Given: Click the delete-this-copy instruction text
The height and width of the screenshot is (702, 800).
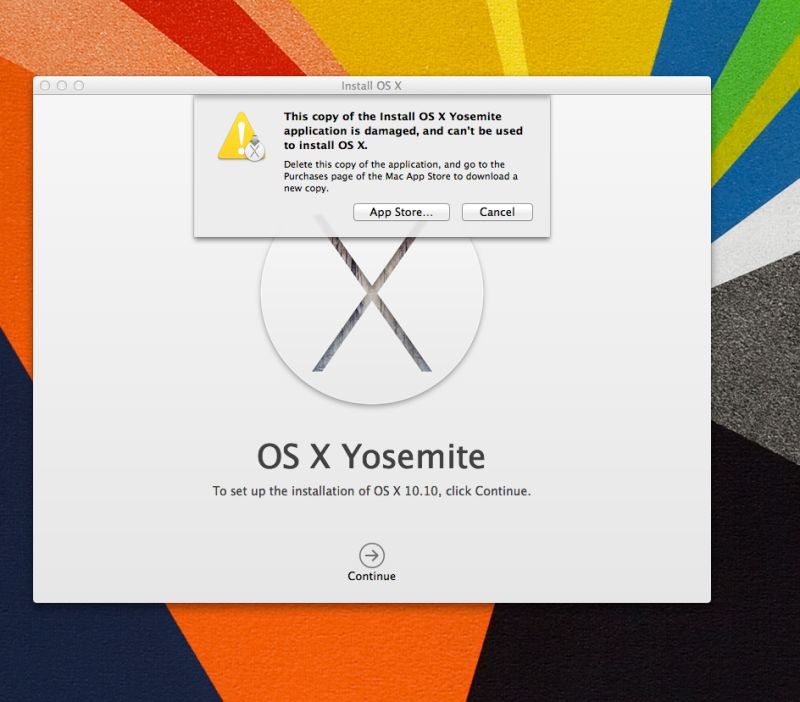Looking at the screenshot, I should [395, 177].
